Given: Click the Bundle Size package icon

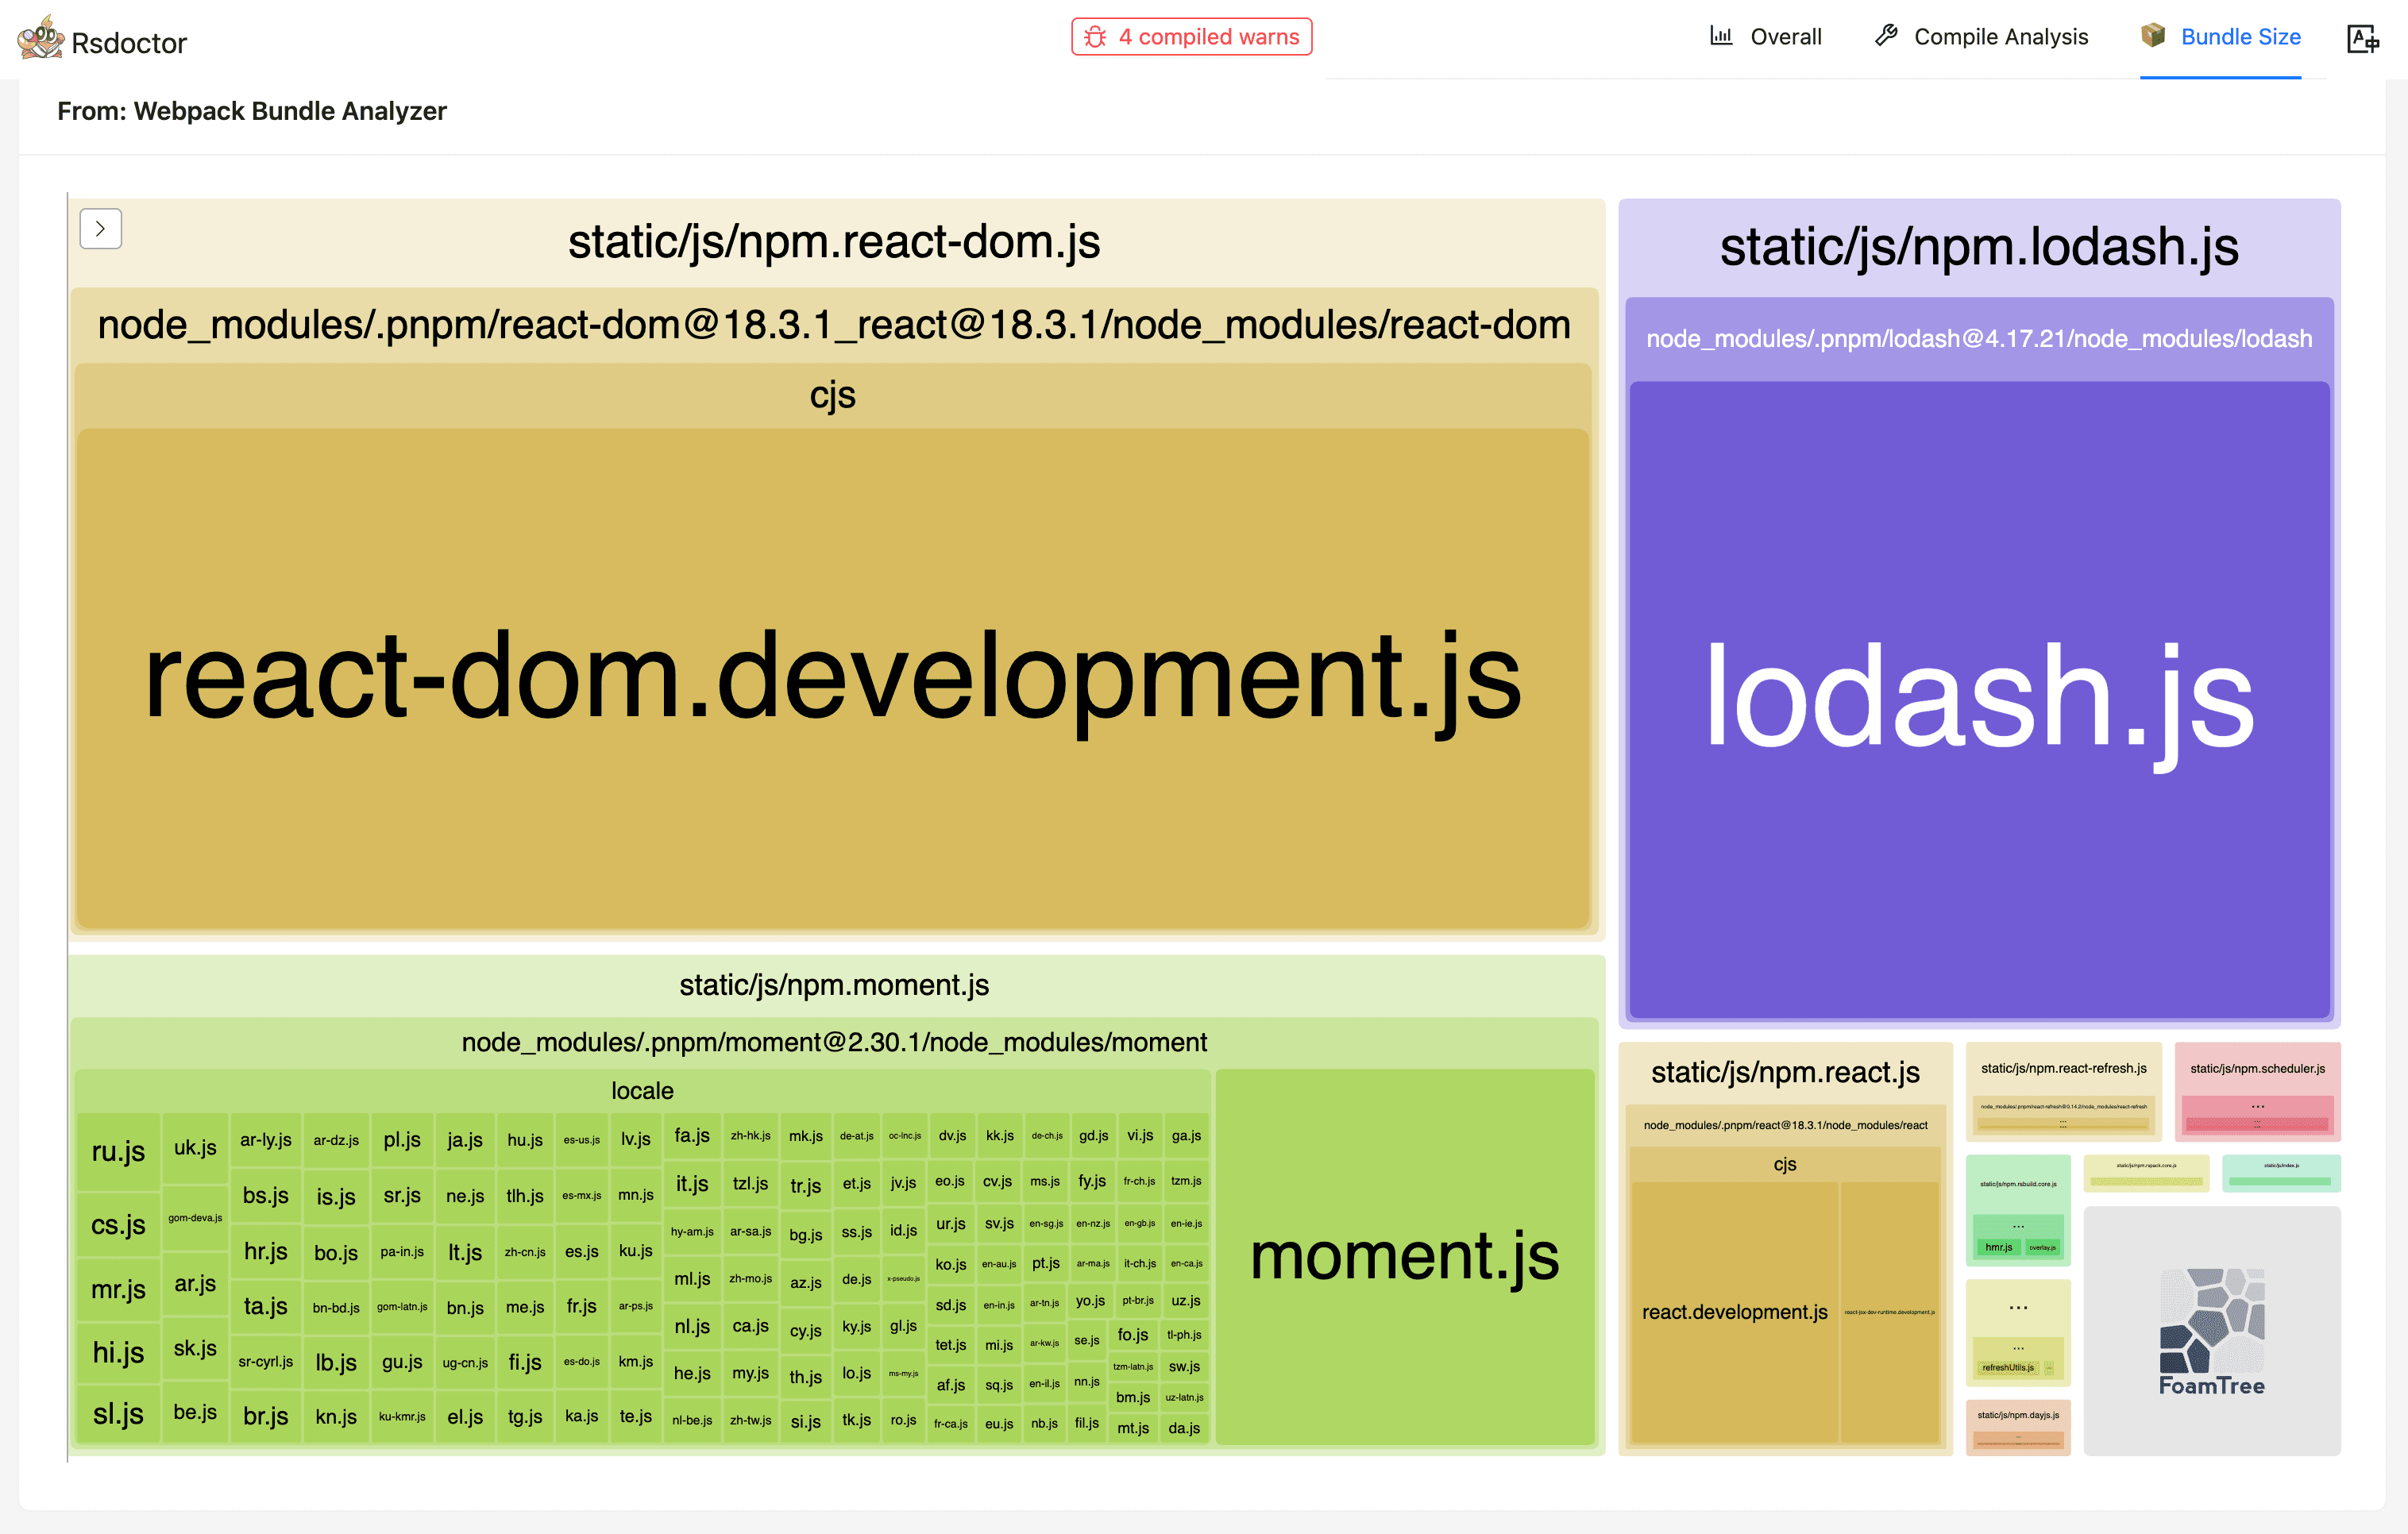Looking at the screenshot, I should point(2153,36).
